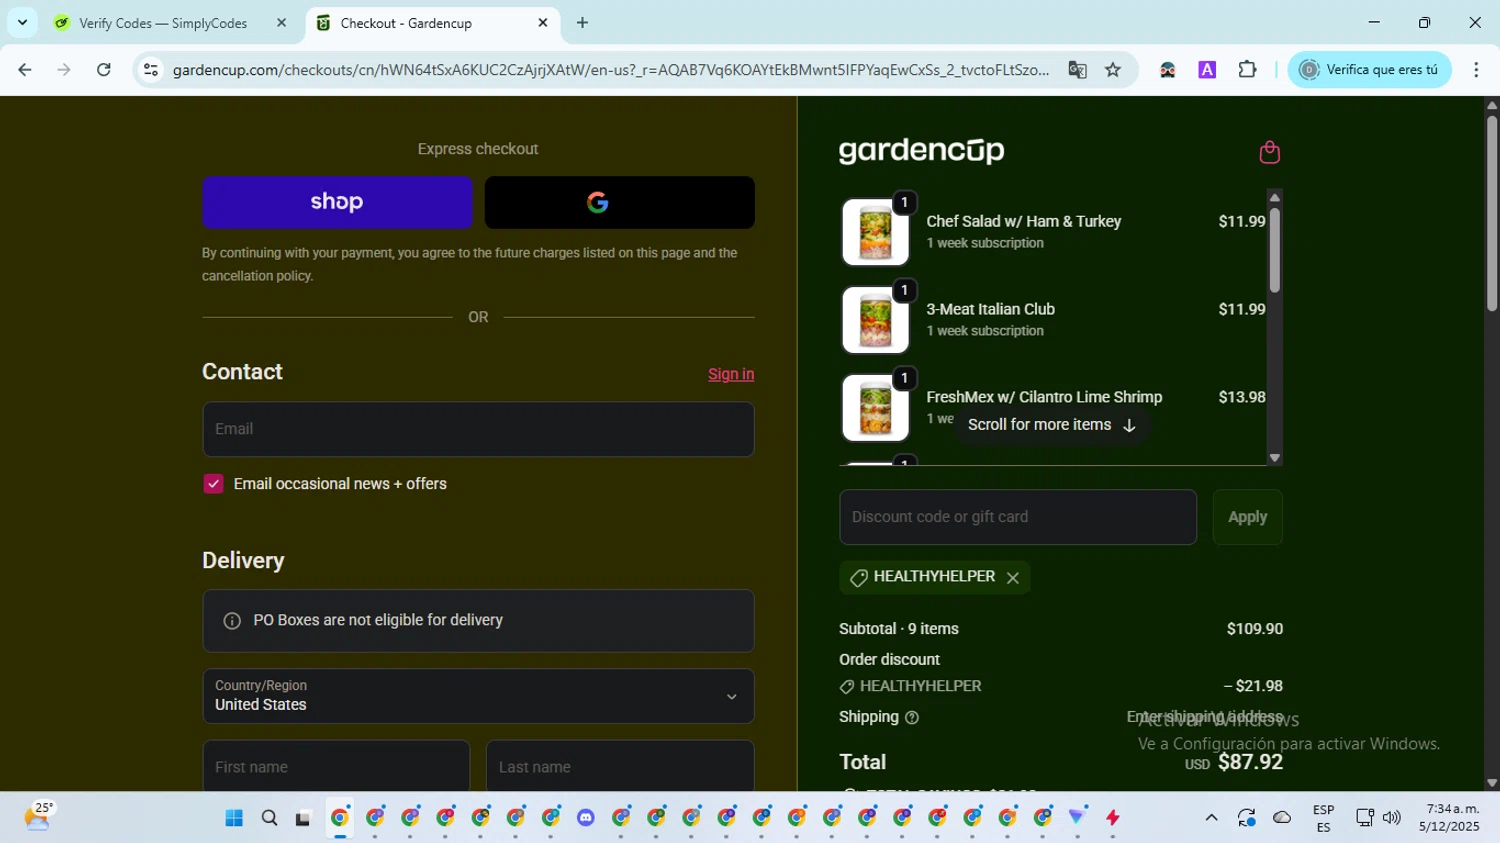Open the taskbar clock and date
This screenshot has height=843, width=1500.
[x=1448, y=818]
